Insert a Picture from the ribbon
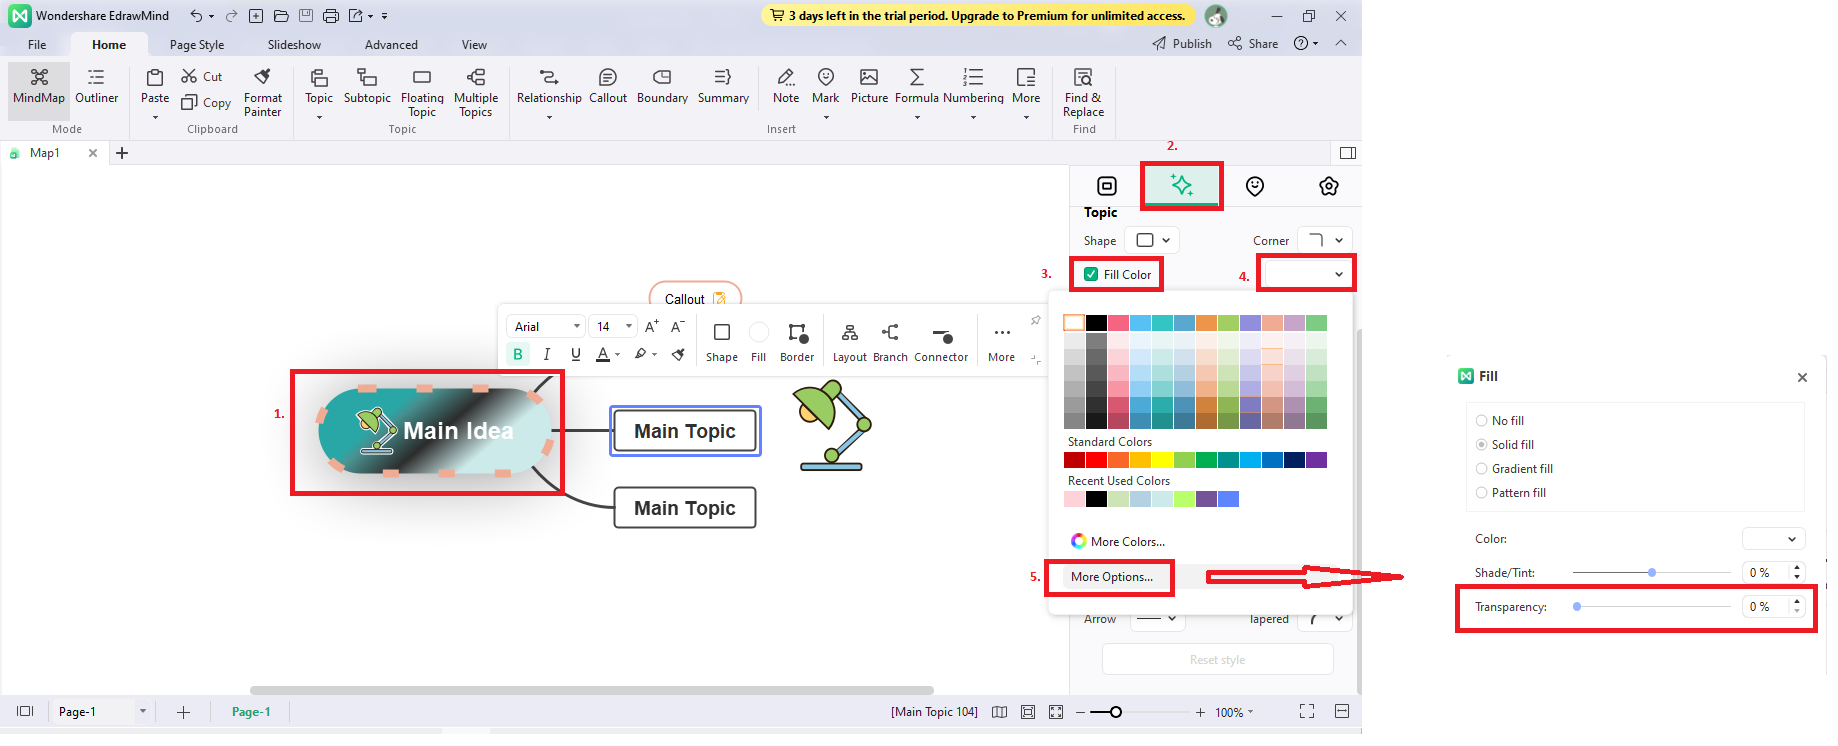Screen dimensions: 1838x746 click(869, 86)
